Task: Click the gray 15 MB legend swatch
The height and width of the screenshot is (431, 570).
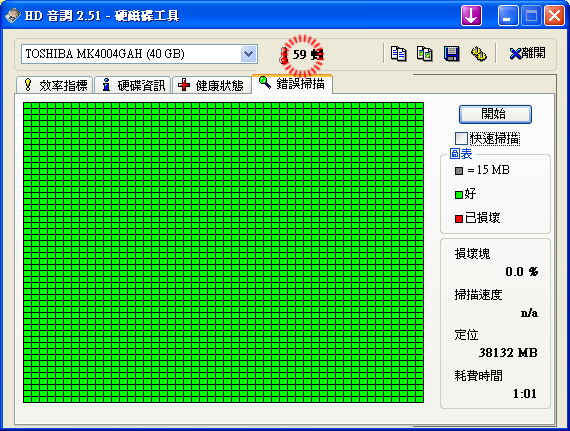Action: click(x=459, y=170)
